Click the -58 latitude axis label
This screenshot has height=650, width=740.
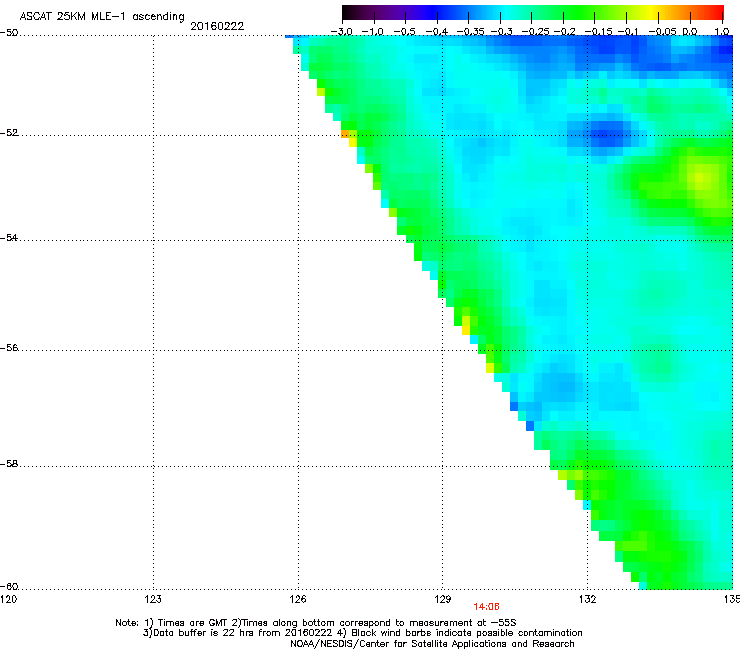coord(9,464)
